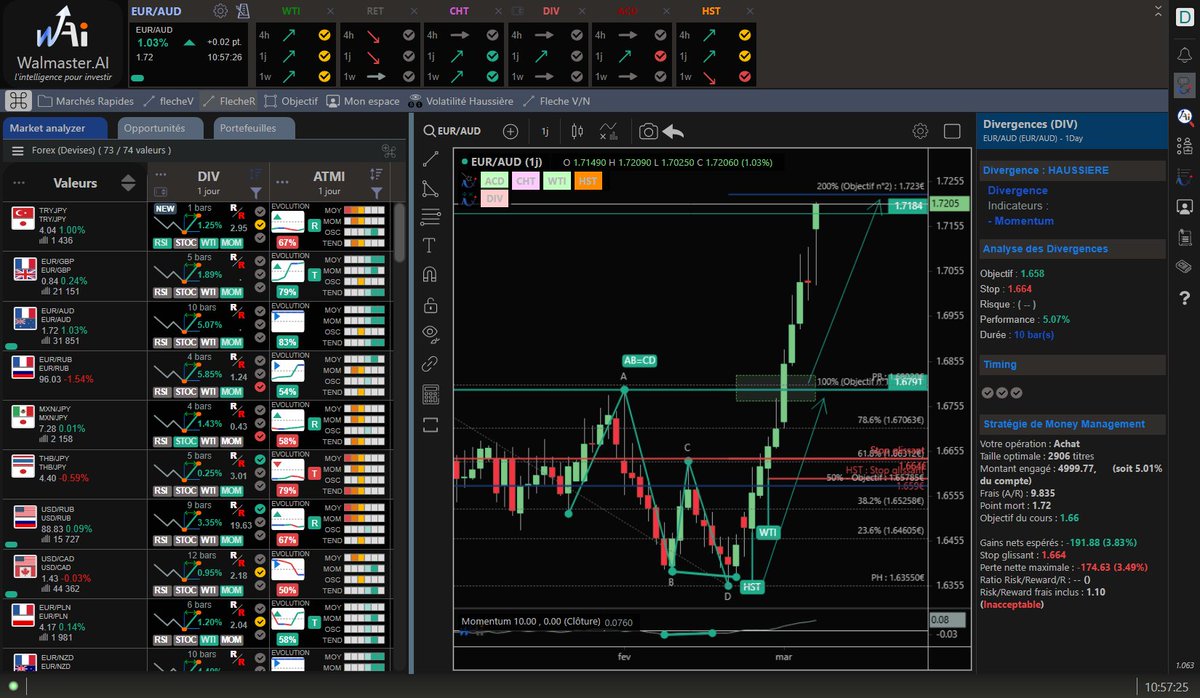Click the D icon in right sidebar
Screen dimensions: 1200x698
[1185, 17]
